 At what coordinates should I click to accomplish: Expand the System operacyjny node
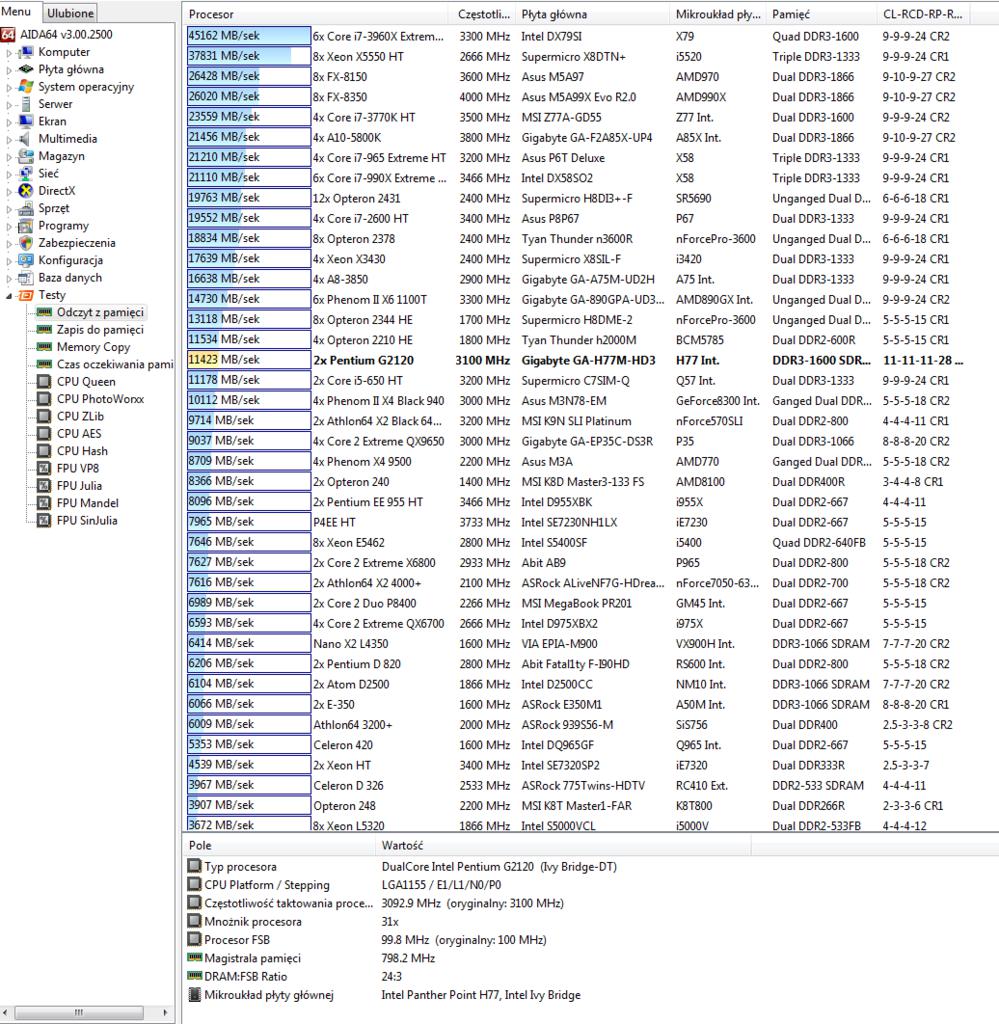pos(9,87)
